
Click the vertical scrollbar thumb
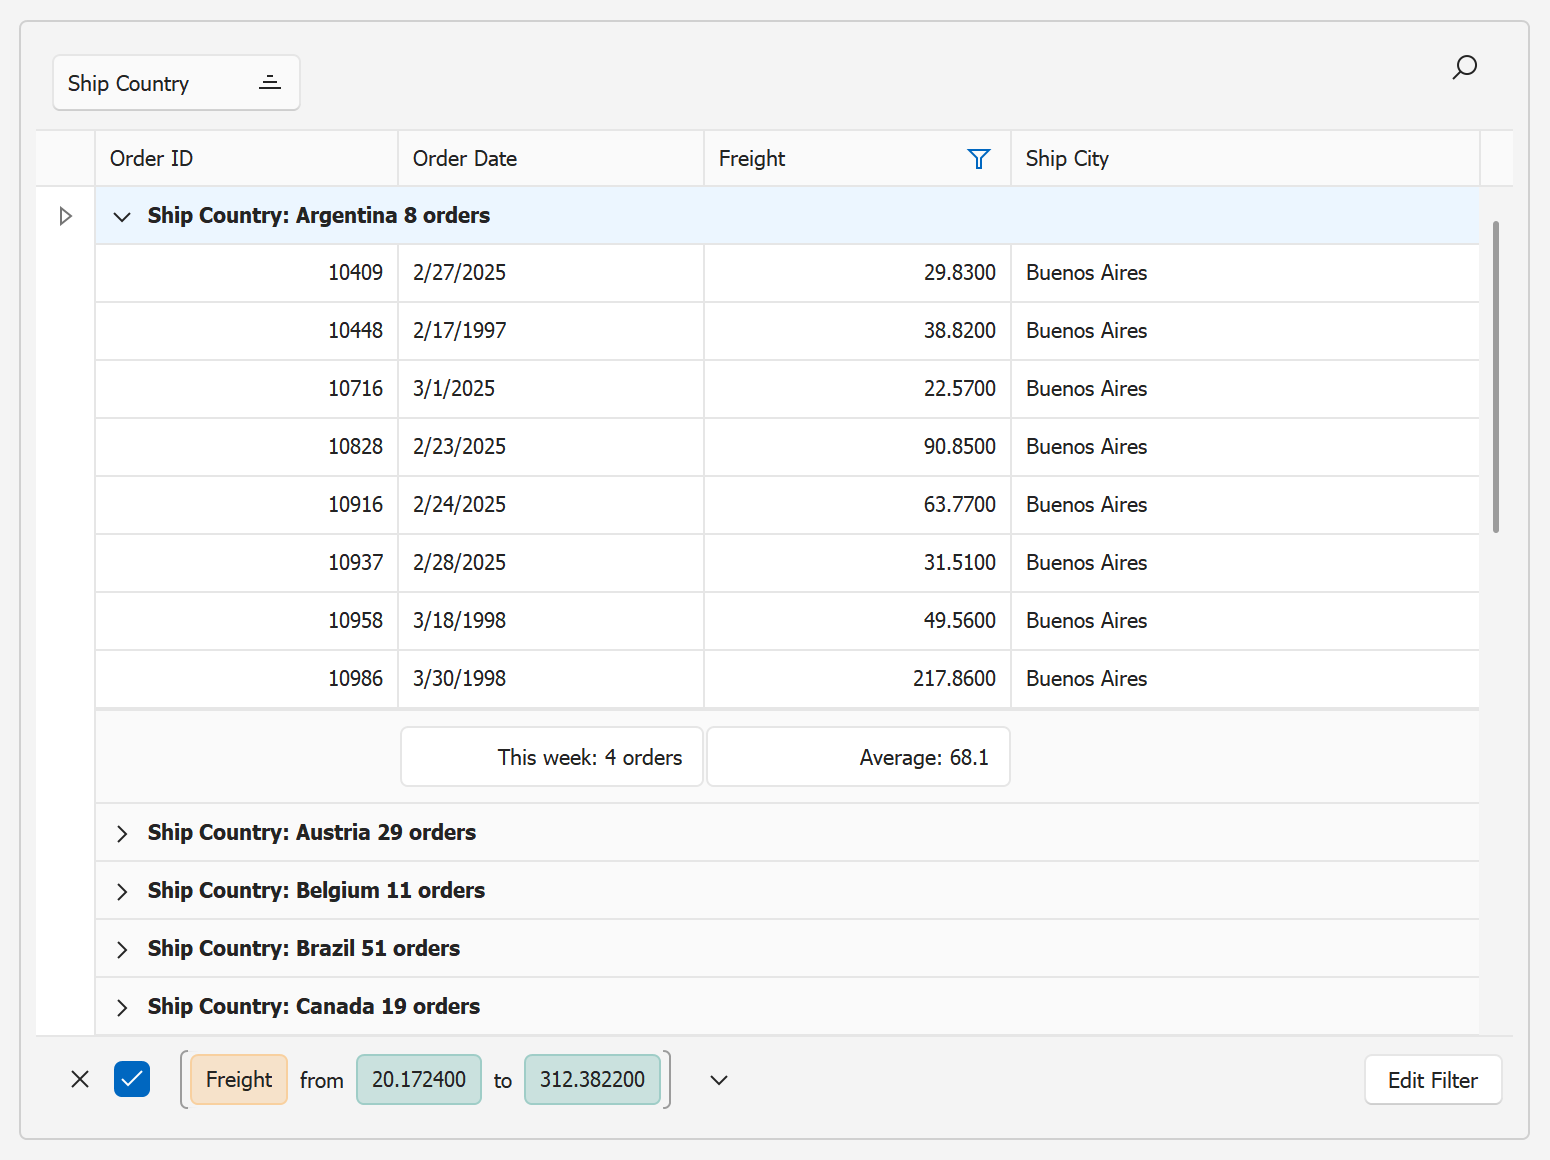point(1495,377)
